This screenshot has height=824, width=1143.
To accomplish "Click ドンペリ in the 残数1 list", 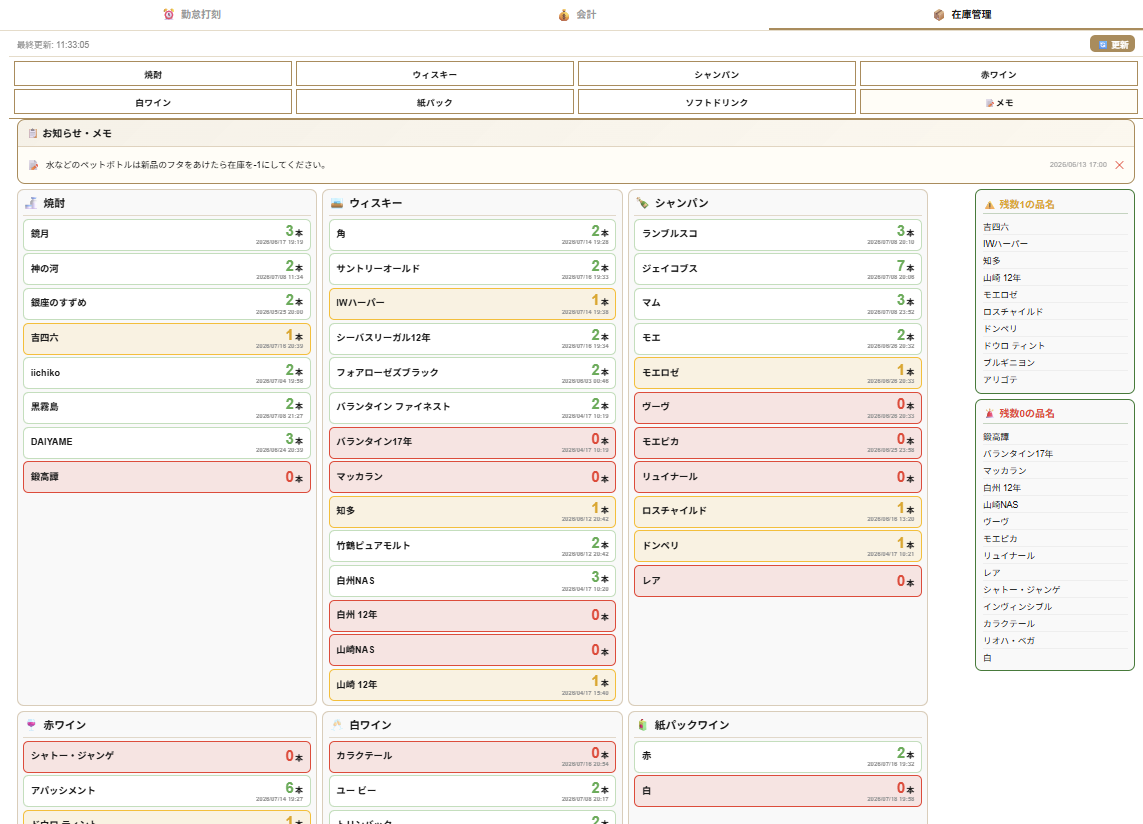I will tap(999, 329).
